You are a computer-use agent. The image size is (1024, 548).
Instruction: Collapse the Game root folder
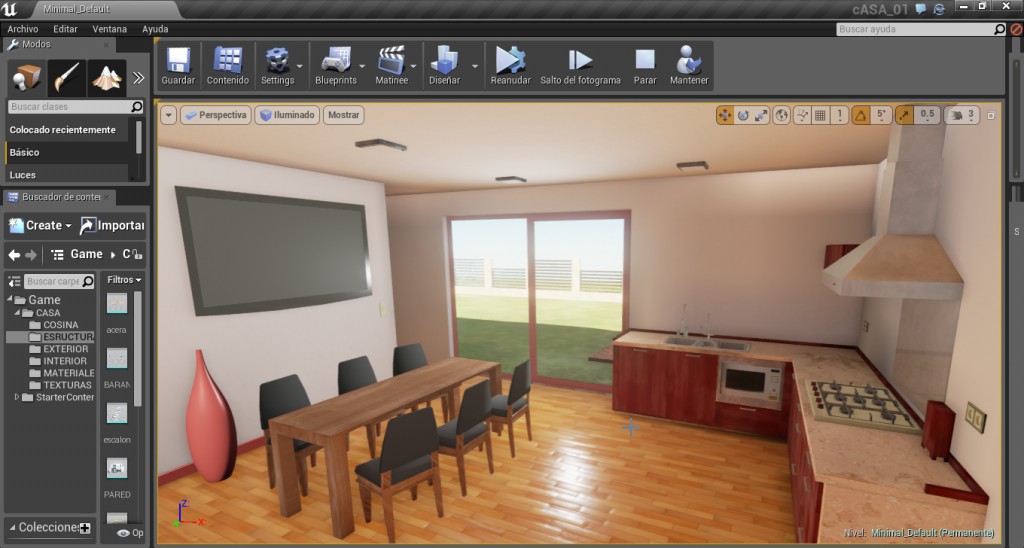[10, 299]
